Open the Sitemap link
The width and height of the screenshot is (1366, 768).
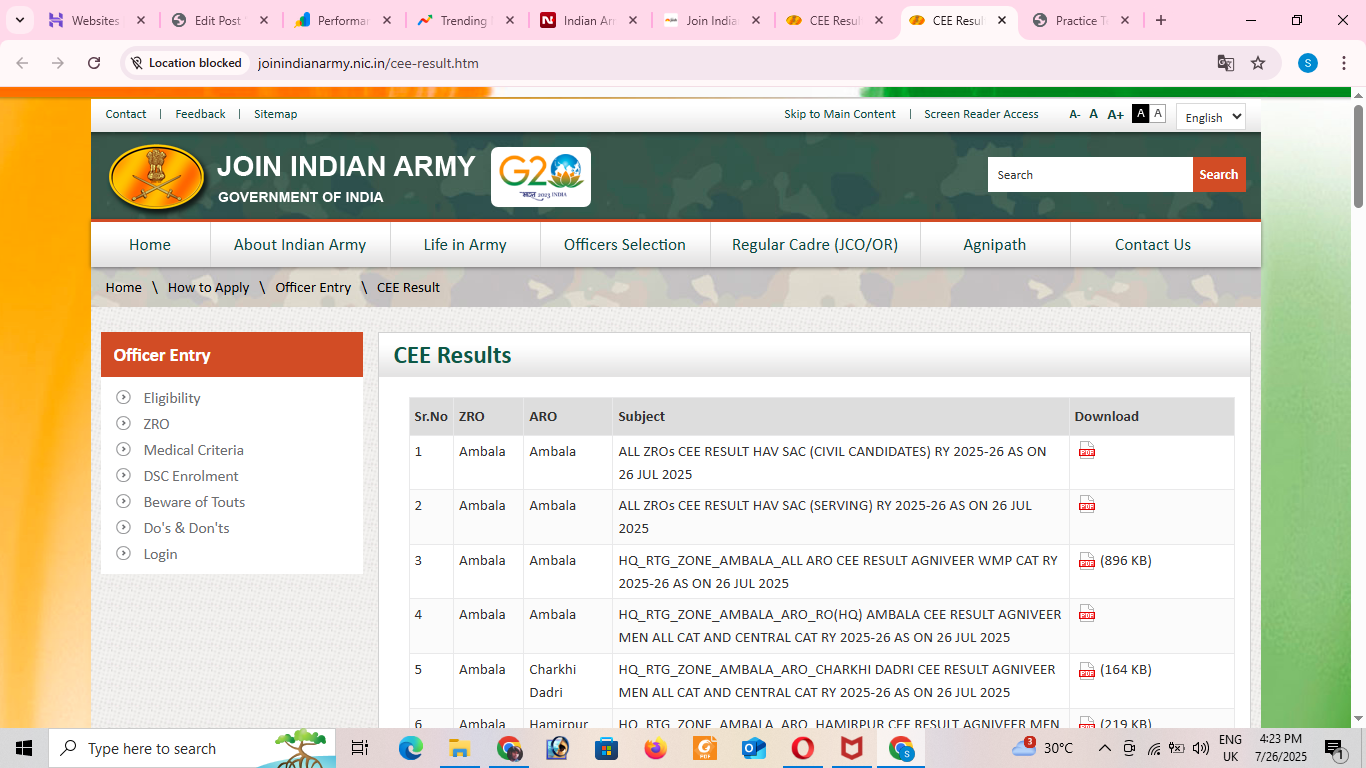[x=275, y=114]
